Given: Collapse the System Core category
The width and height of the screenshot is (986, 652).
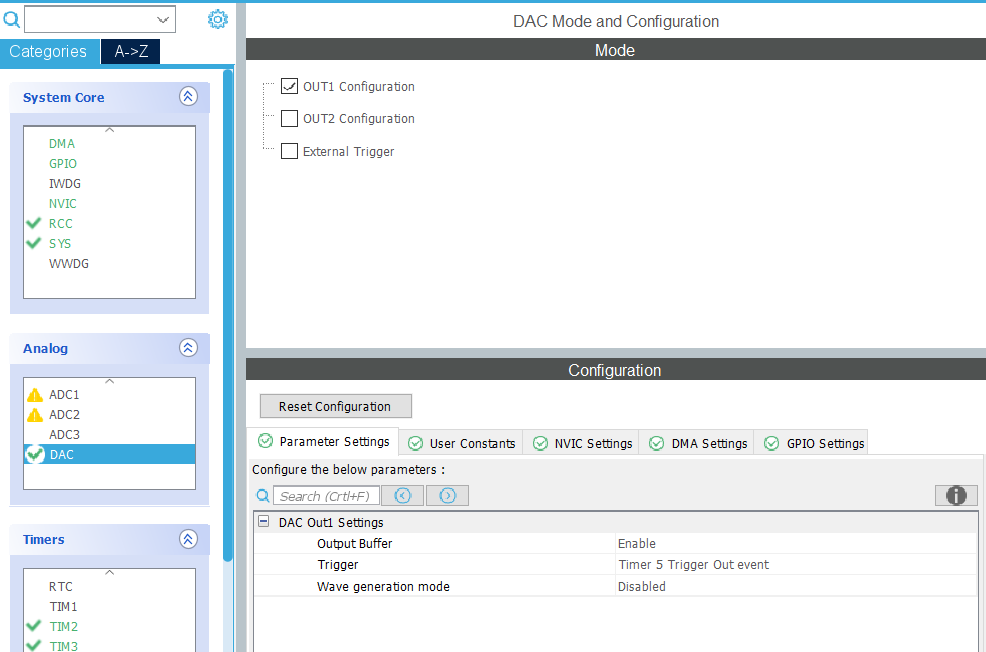Looking at the screenshot, I should click(x=188, y=96).
